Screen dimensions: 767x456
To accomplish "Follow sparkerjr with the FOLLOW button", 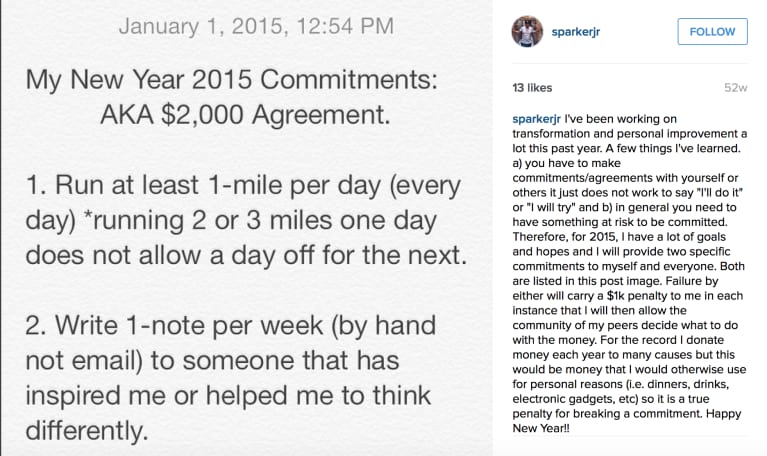I will 712,31.
